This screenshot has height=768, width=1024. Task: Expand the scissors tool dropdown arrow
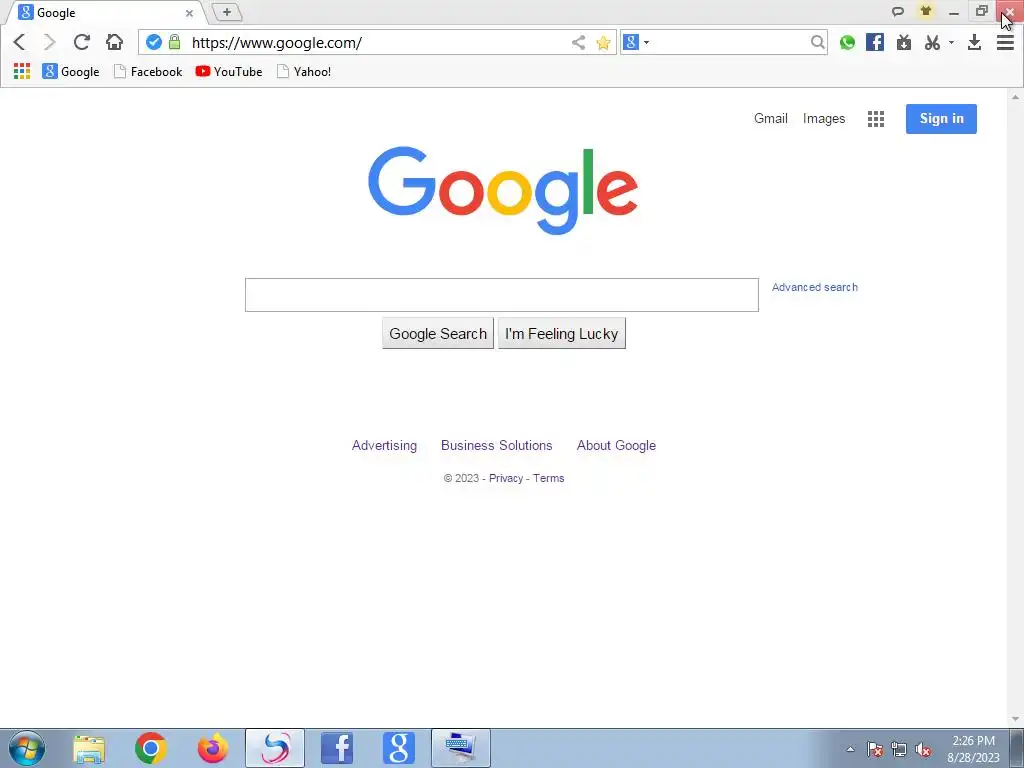952,42
